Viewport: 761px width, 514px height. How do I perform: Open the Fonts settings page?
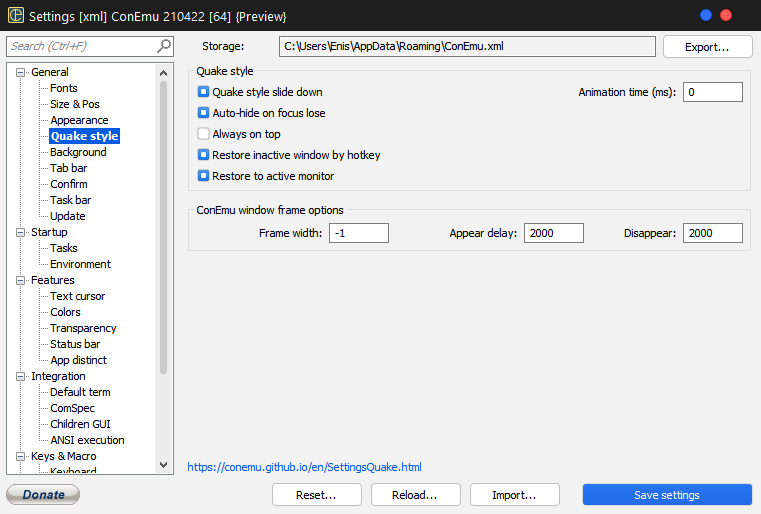coord(64,88)
